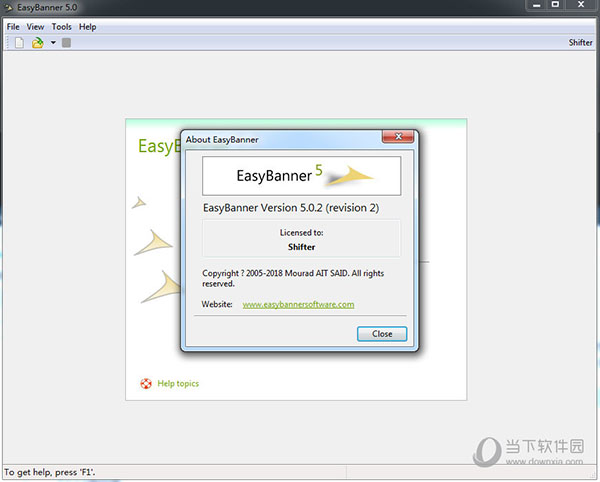600x482 pixels.
Task: Click the New document toolbar icon
Action: pyautogui.click(x=18, y=43)
